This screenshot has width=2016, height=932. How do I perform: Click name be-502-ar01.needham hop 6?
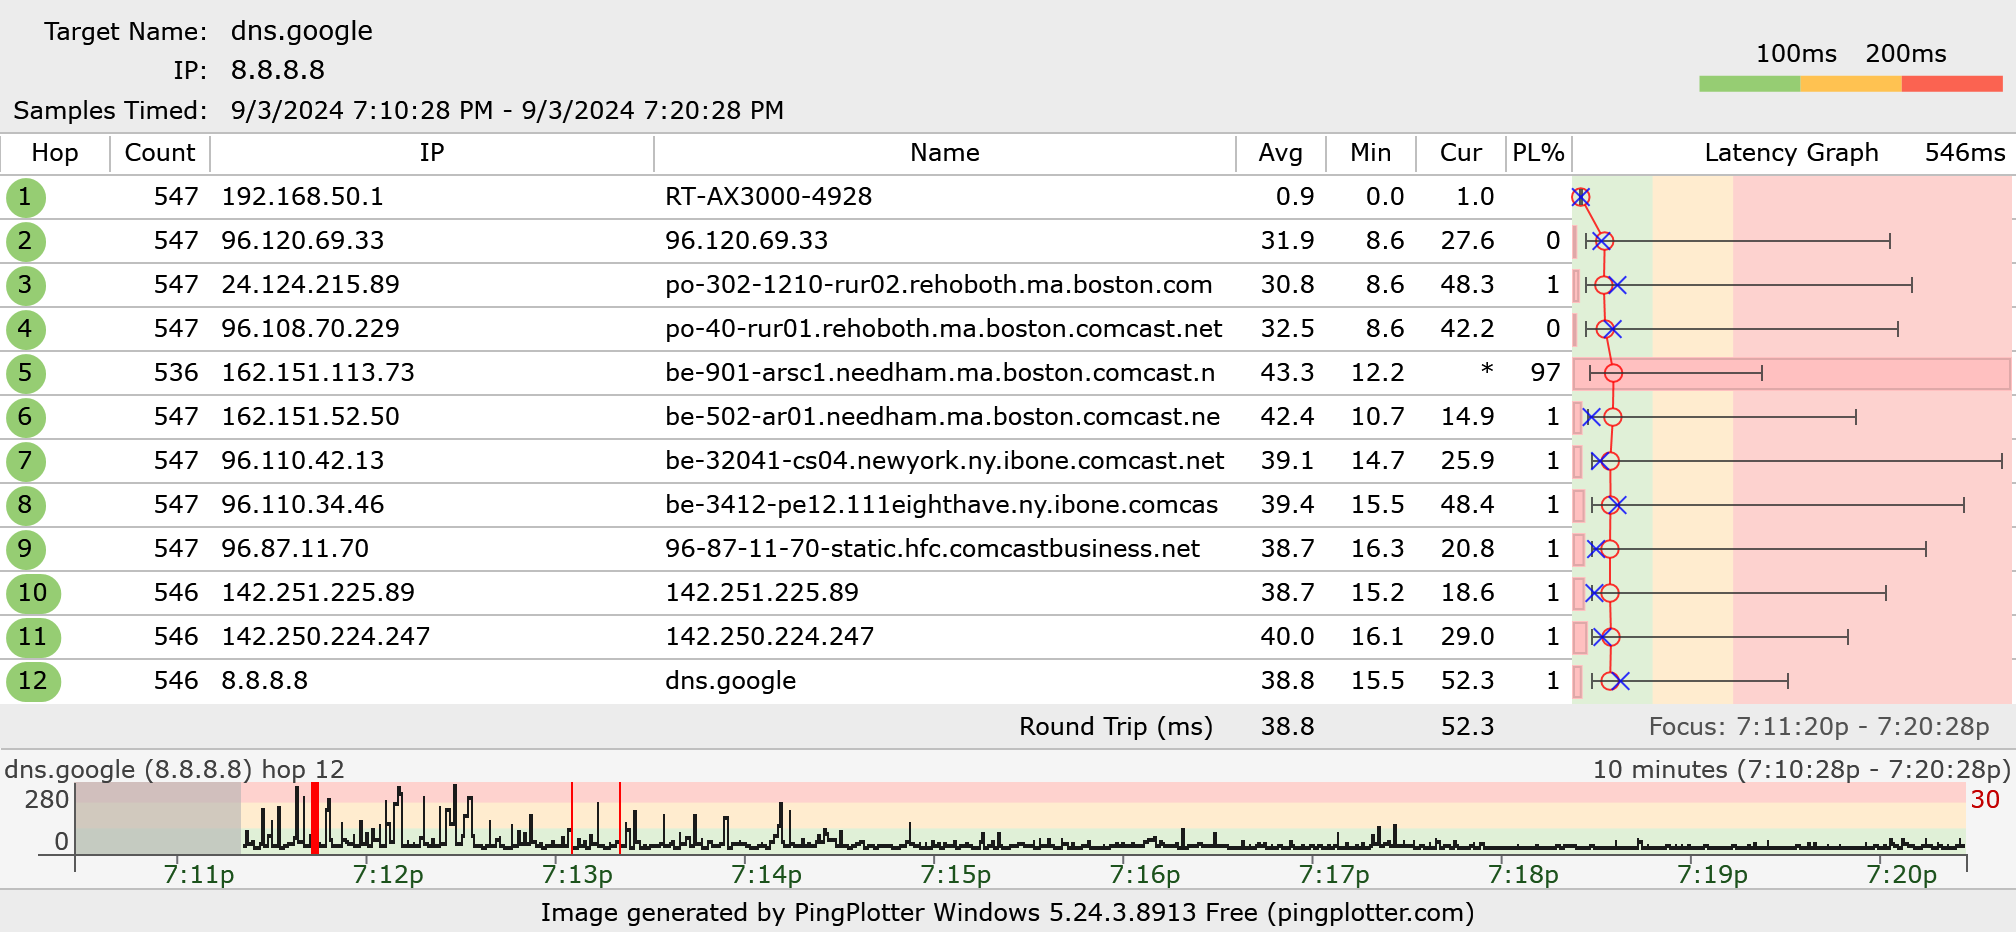[x=943, y=417]
